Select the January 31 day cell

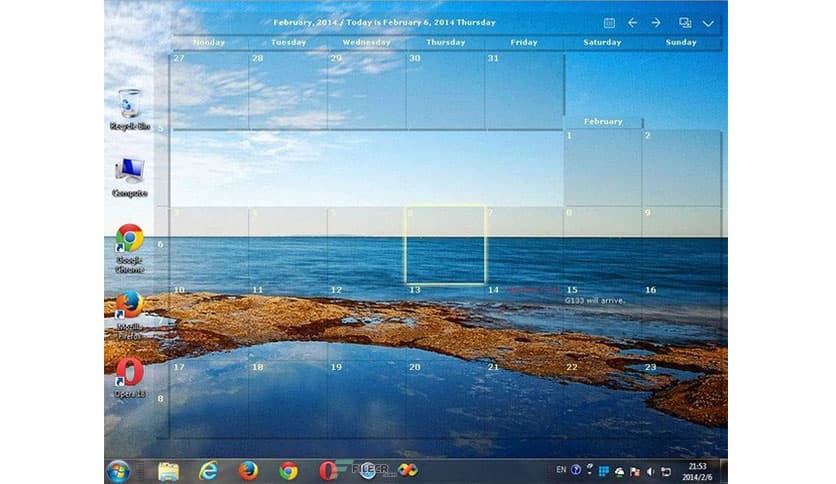[x=524, y=91]
